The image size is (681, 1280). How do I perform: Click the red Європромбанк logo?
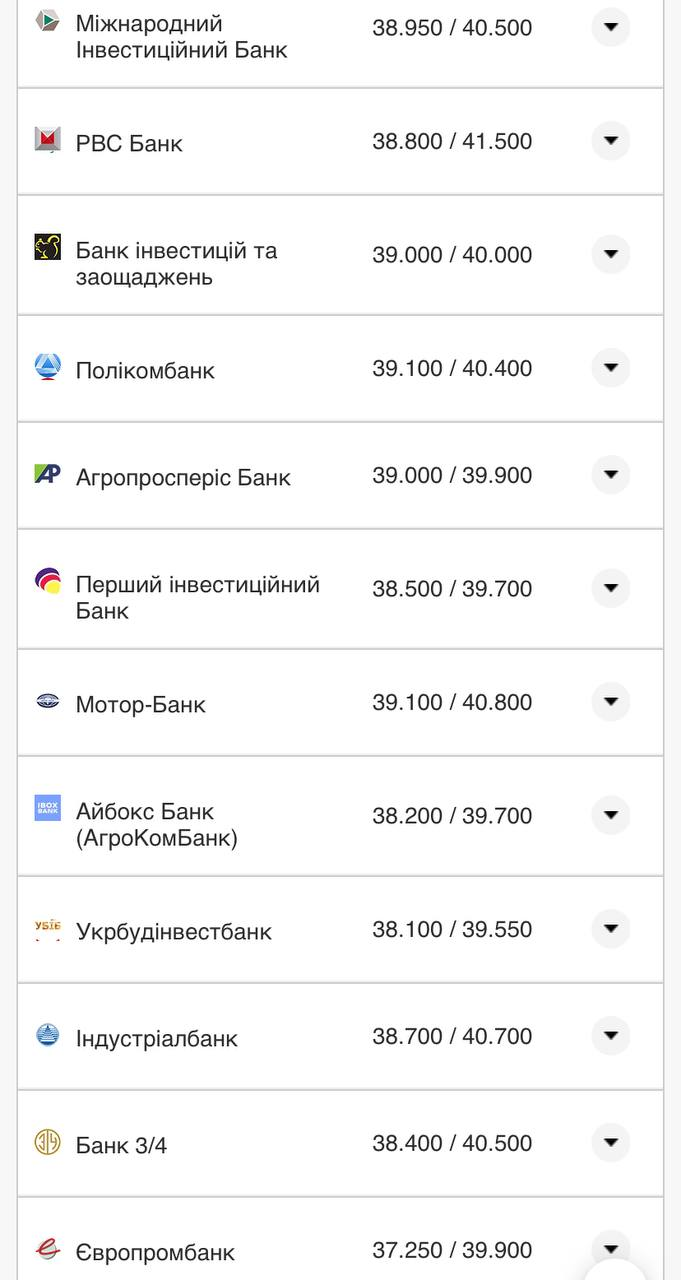46,1250
